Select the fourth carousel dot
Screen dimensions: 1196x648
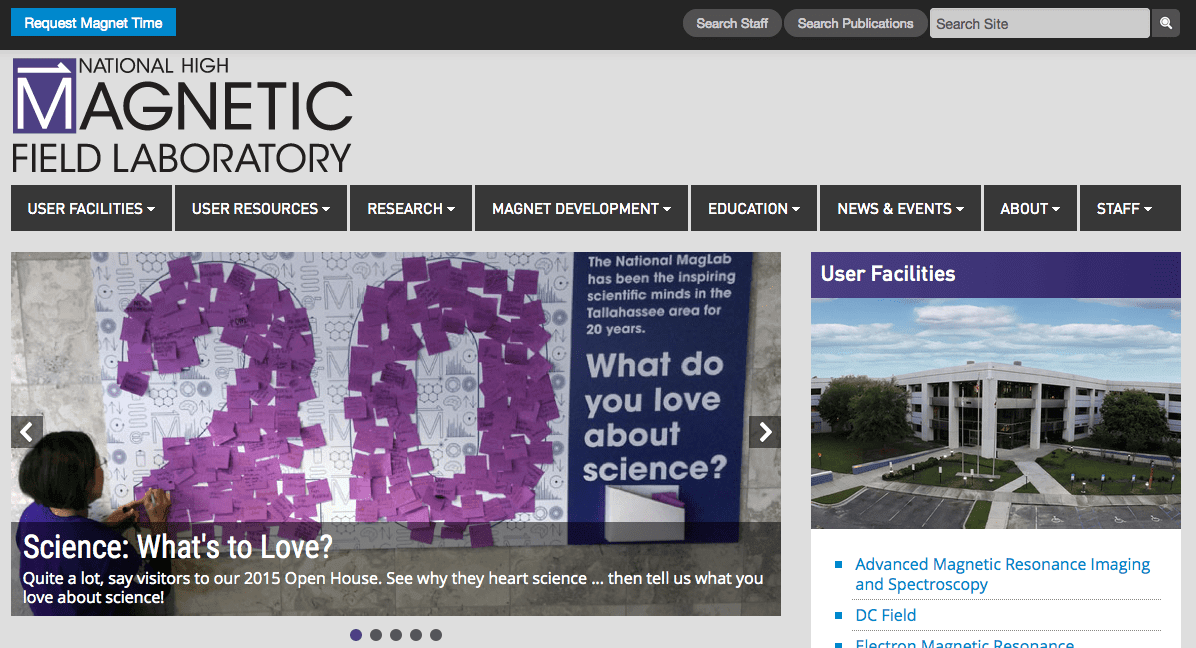(x=416, y=635)
